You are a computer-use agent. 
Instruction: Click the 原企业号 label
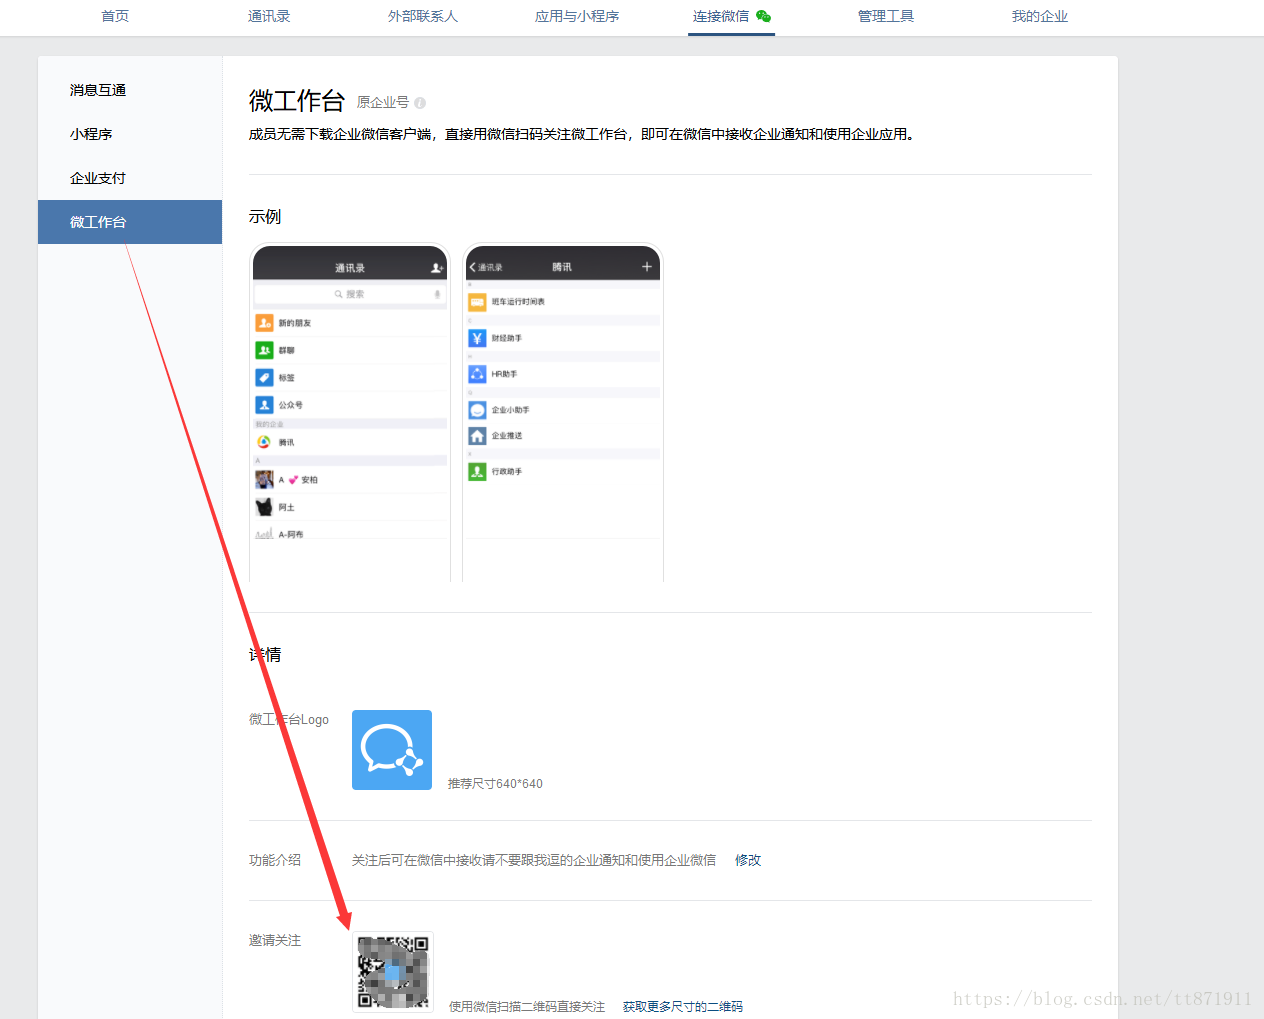(383, 102)
